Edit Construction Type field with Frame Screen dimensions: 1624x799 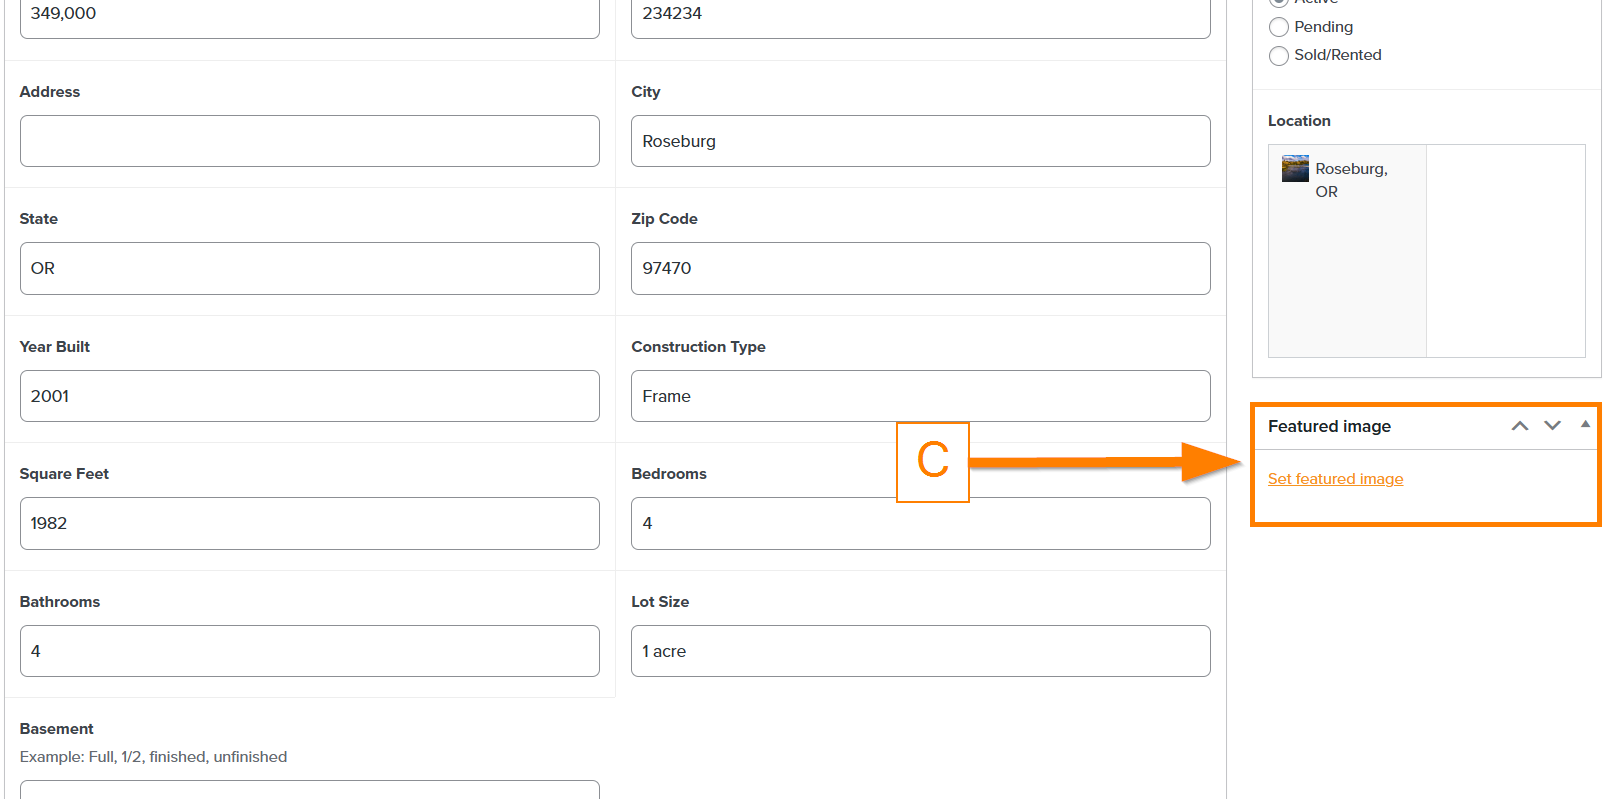click(920, 396)
